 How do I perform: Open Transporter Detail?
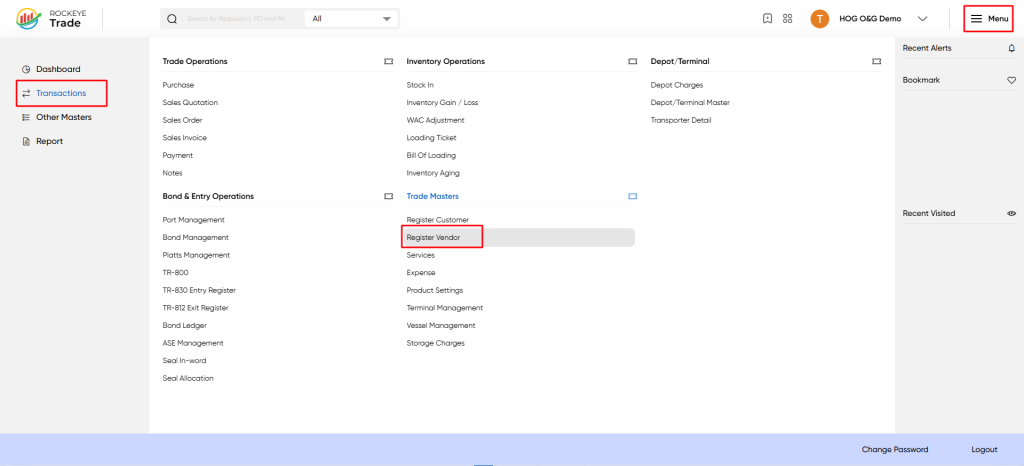click(x=681, y=121)
